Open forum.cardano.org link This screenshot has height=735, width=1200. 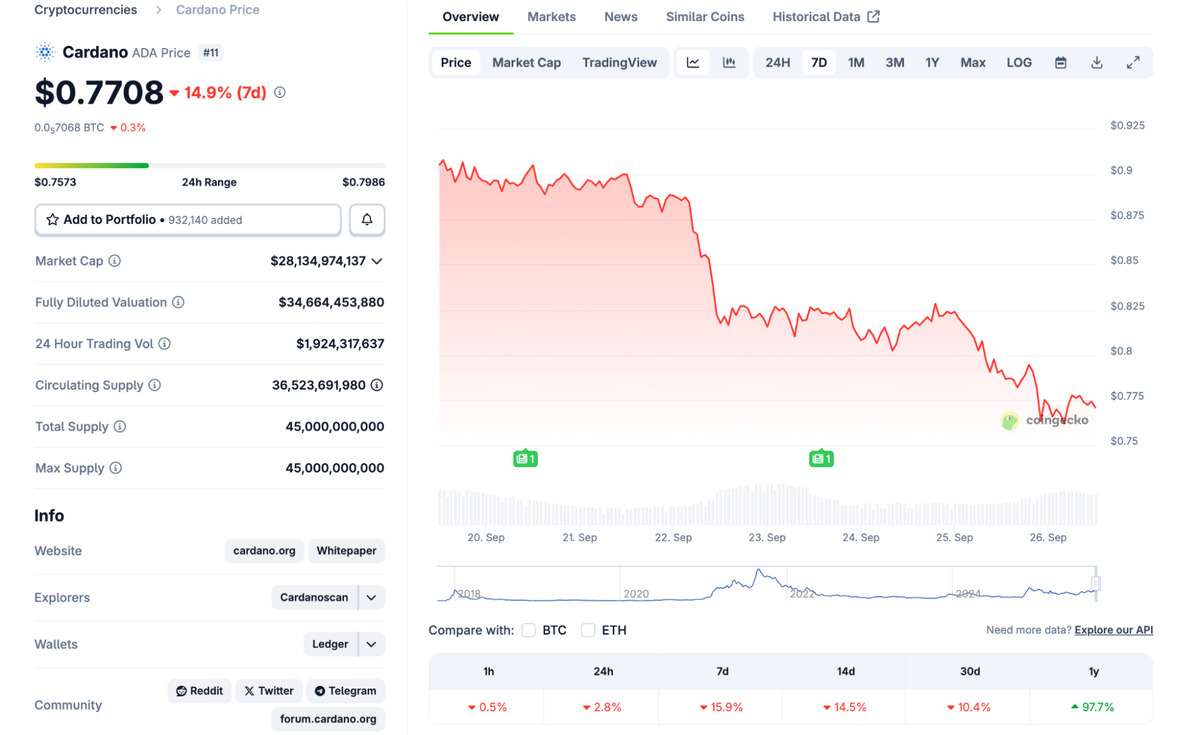tap(328, 719)
